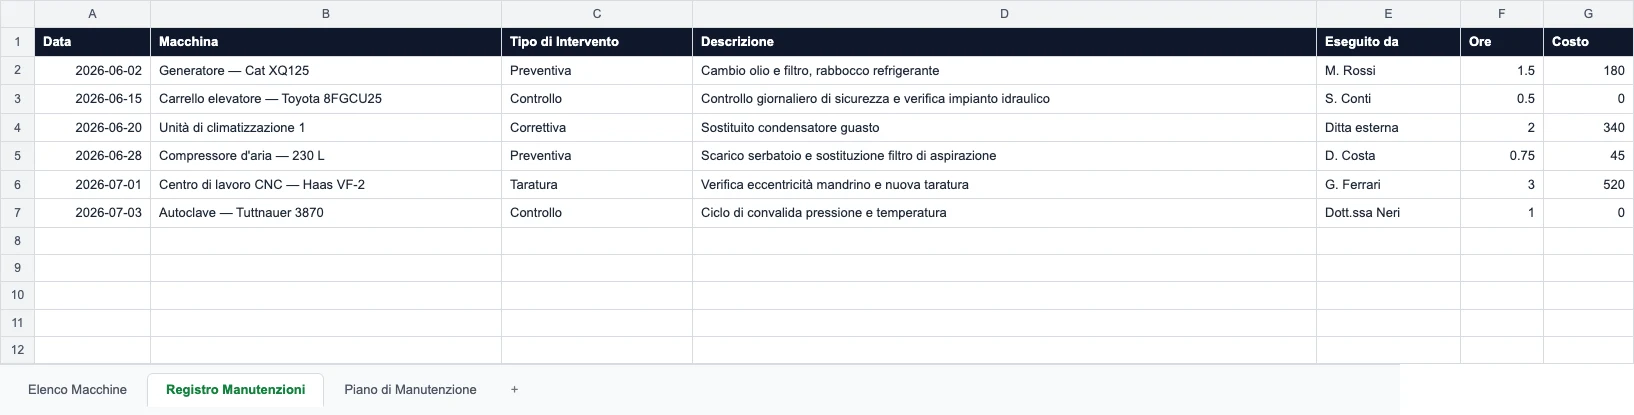This screenshot has height=415, width=1634.
Task: Select description 'Cambio olio e filtro, rabbocco refrigerante'
Action: (x=1005, y=71)
